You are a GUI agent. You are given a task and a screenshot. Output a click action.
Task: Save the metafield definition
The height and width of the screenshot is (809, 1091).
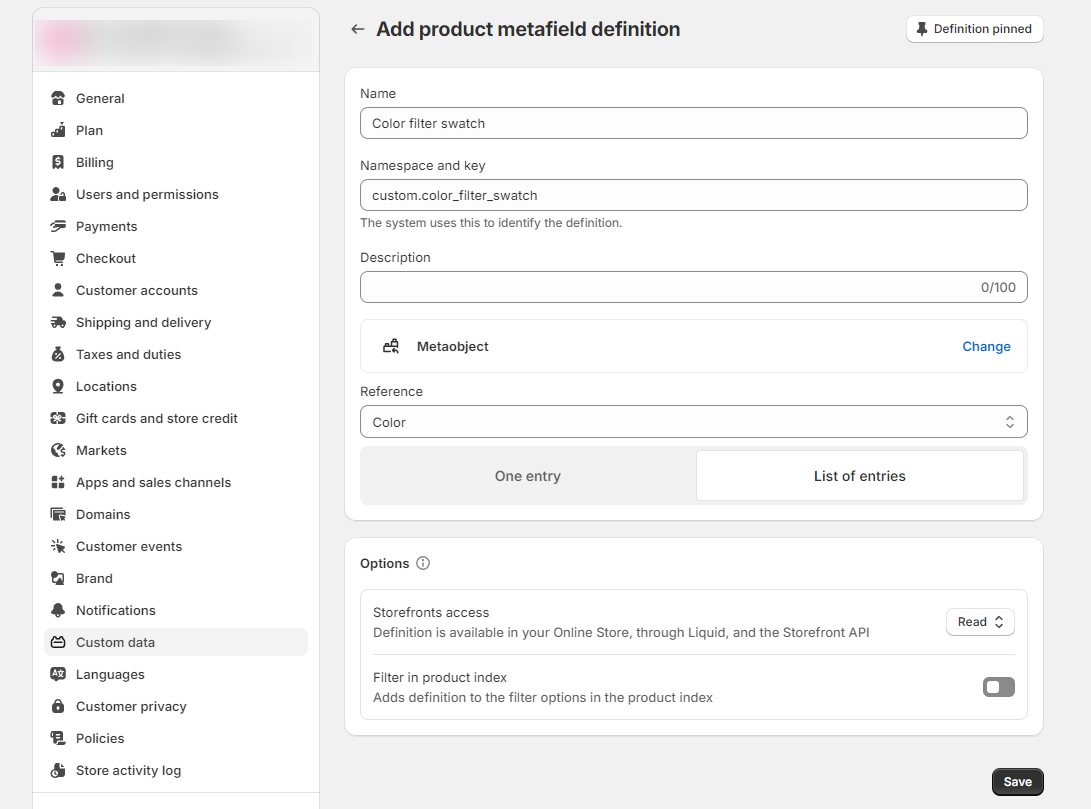(1017, 782)
